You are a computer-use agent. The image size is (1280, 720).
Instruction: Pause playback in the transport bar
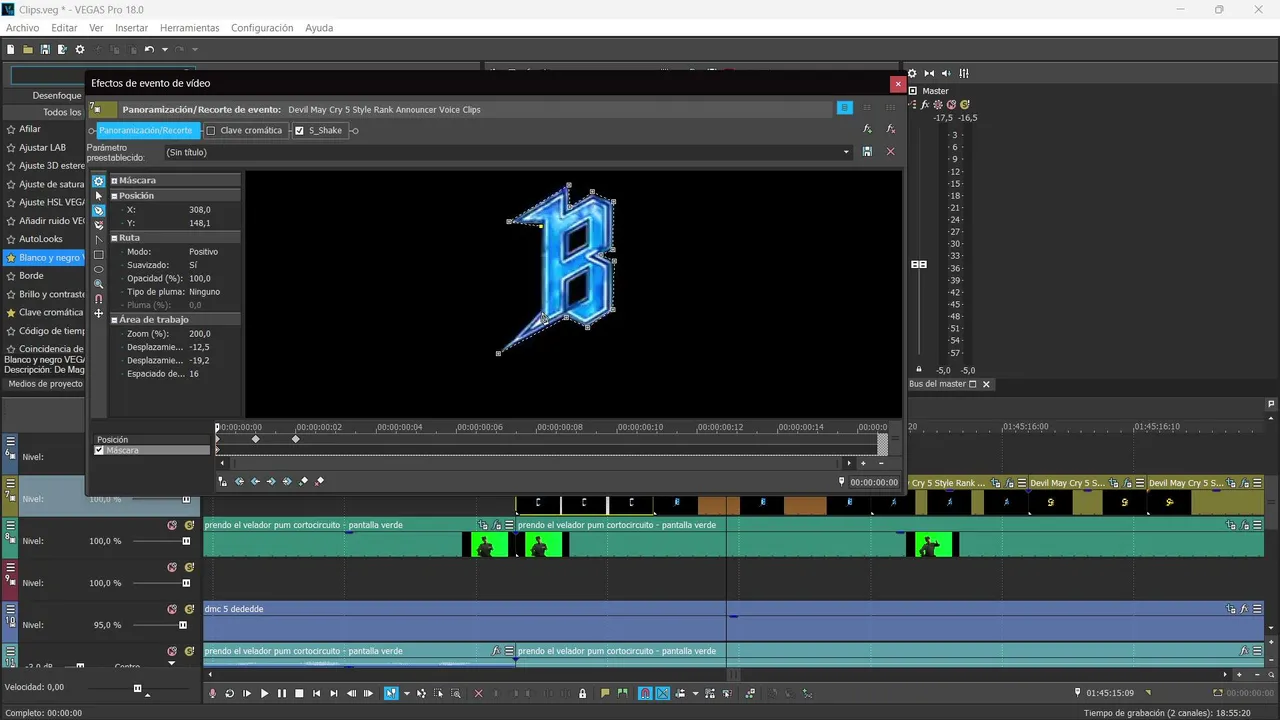281,693
